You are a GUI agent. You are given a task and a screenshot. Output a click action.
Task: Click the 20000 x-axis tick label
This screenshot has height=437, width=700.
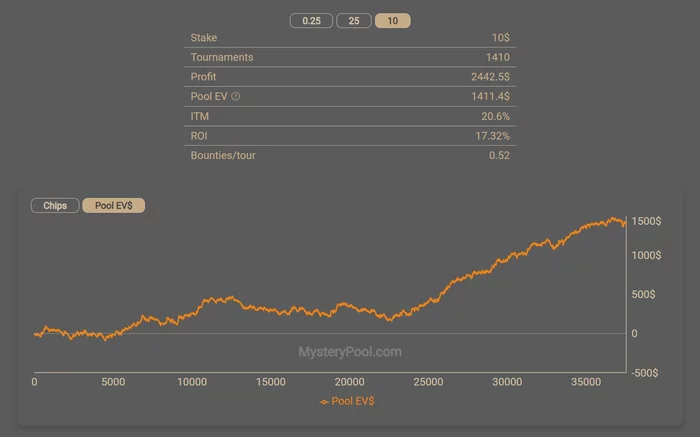[350, 382]
